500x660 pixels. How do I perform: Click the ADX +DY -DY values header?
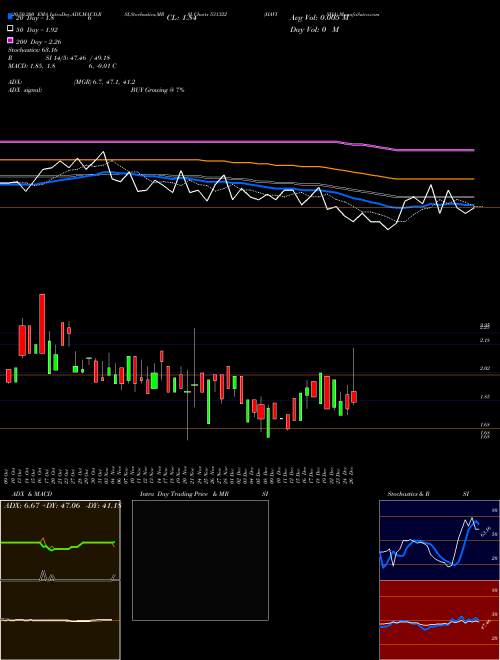(x=62, y=505)
